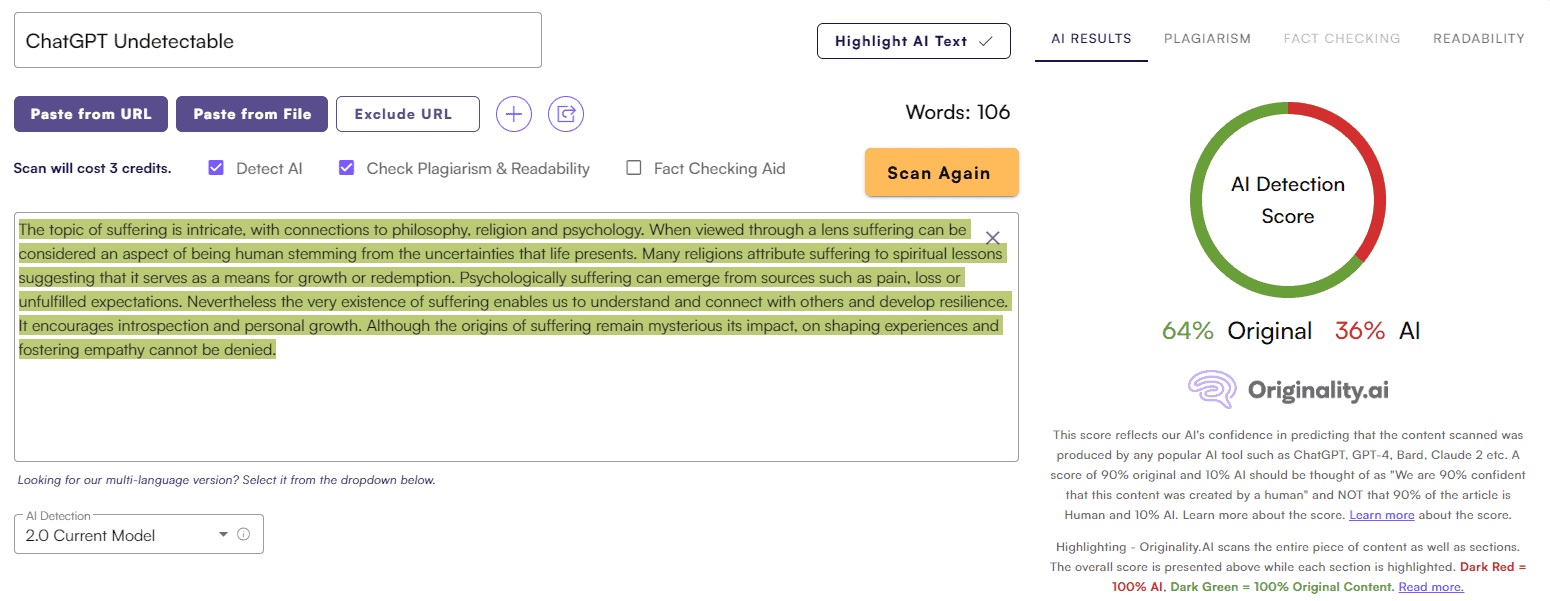The image size is (1550, 601).
Task: Click the Originality.ai brain logo
Action: pos(1213,390)
